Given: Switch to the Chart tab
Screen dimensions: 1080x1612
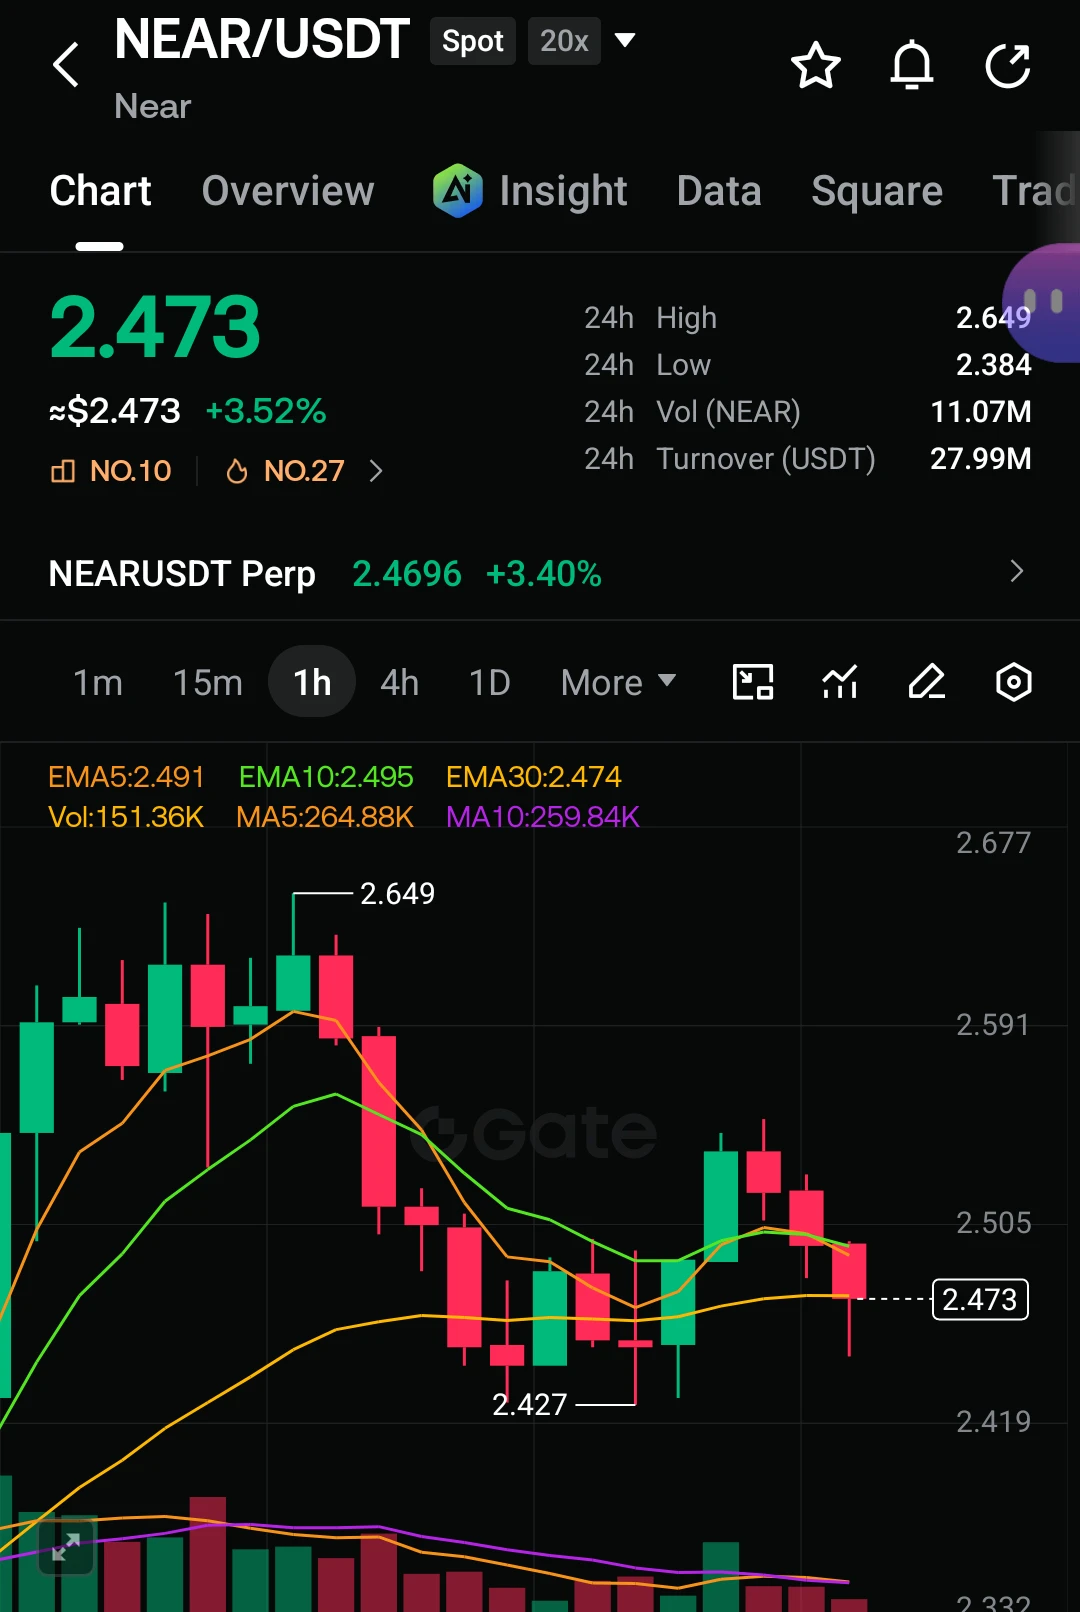Looking at the screenshot, I should pyautogui.click(x=100, y=191).
